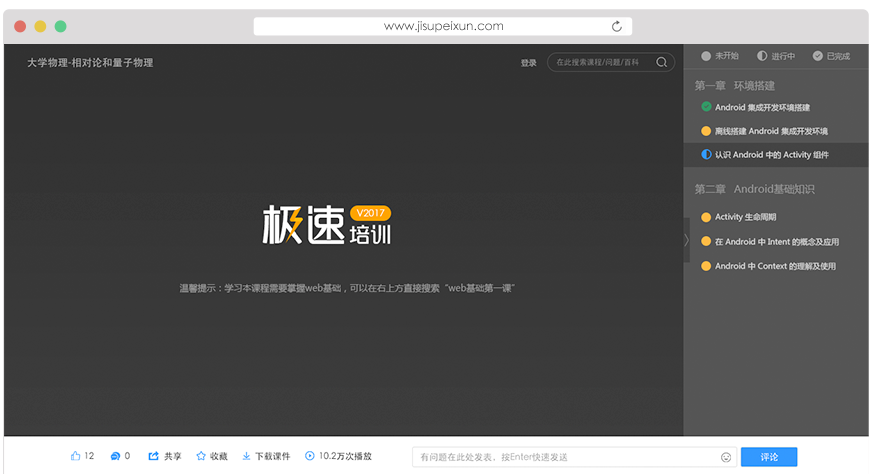Viewport: 872px width, 474px height.
Task: Open lesson 认识 Android 中的 Activity 组件
Action: (x=772, y=155)
